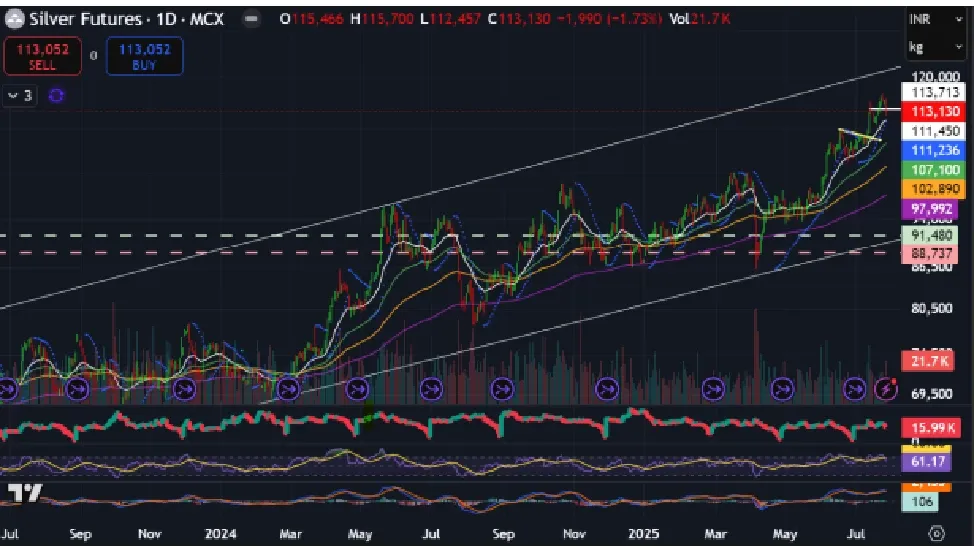
Task: Click the 2024 label on time axis
Action: tap(221, 534)
